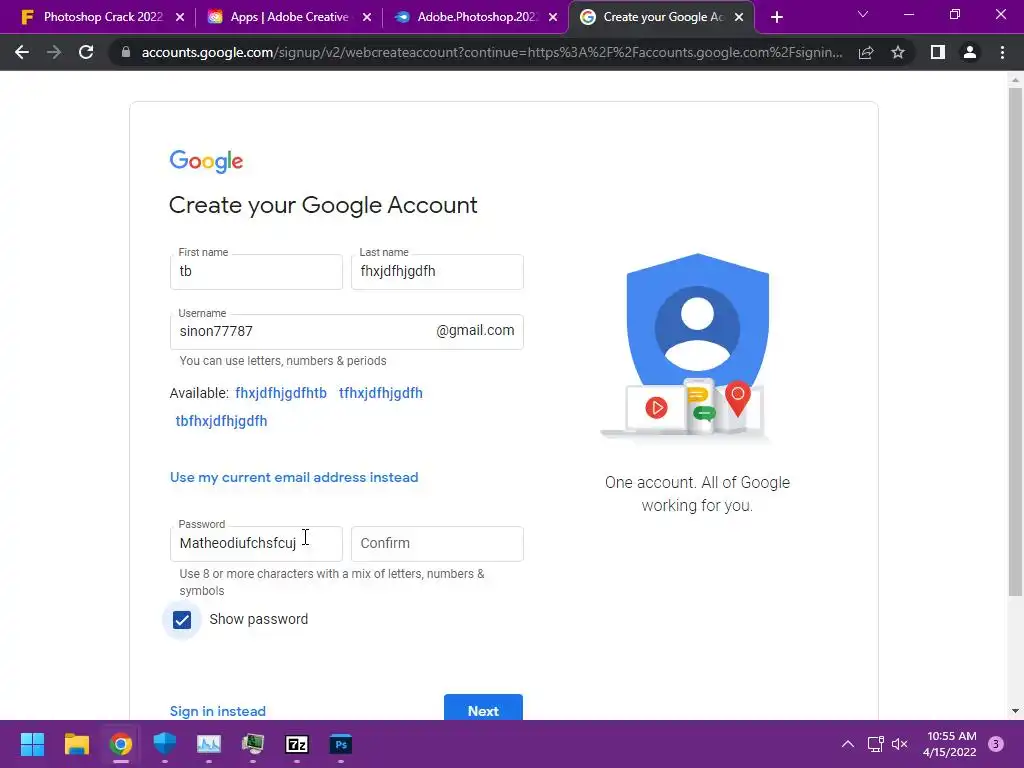
Task: Click the Show password label text
Action: click(259, 619)
